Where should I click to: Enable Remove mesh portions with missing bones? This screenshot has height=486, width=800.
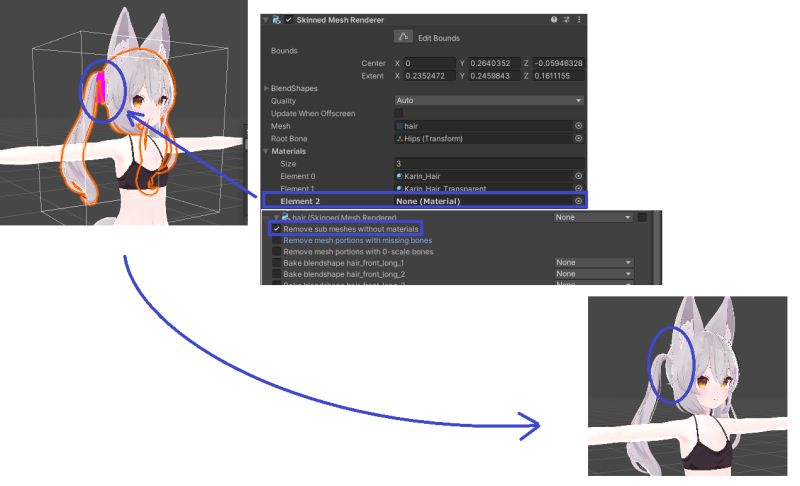click(x=277, y=240)
